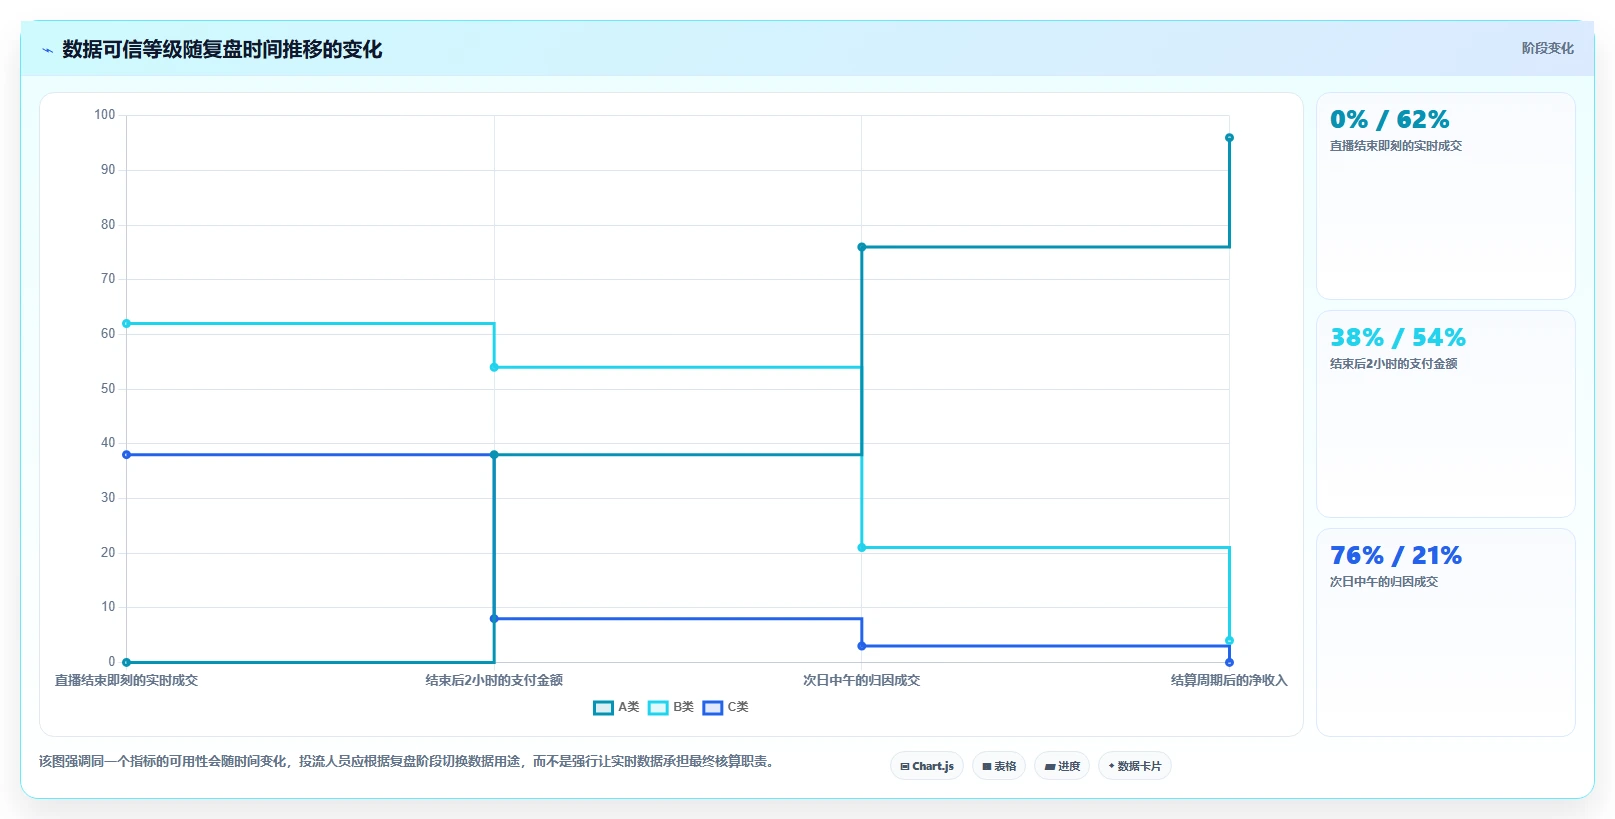This screenshot has width=1615, height=819.
Task: Click the B类 data point at 62
Action: tap(126, 324)
